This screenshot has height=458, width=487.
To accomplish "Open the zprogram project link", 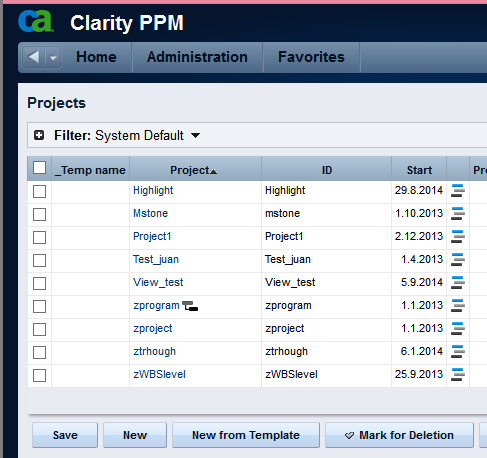I will click(156, 305).
